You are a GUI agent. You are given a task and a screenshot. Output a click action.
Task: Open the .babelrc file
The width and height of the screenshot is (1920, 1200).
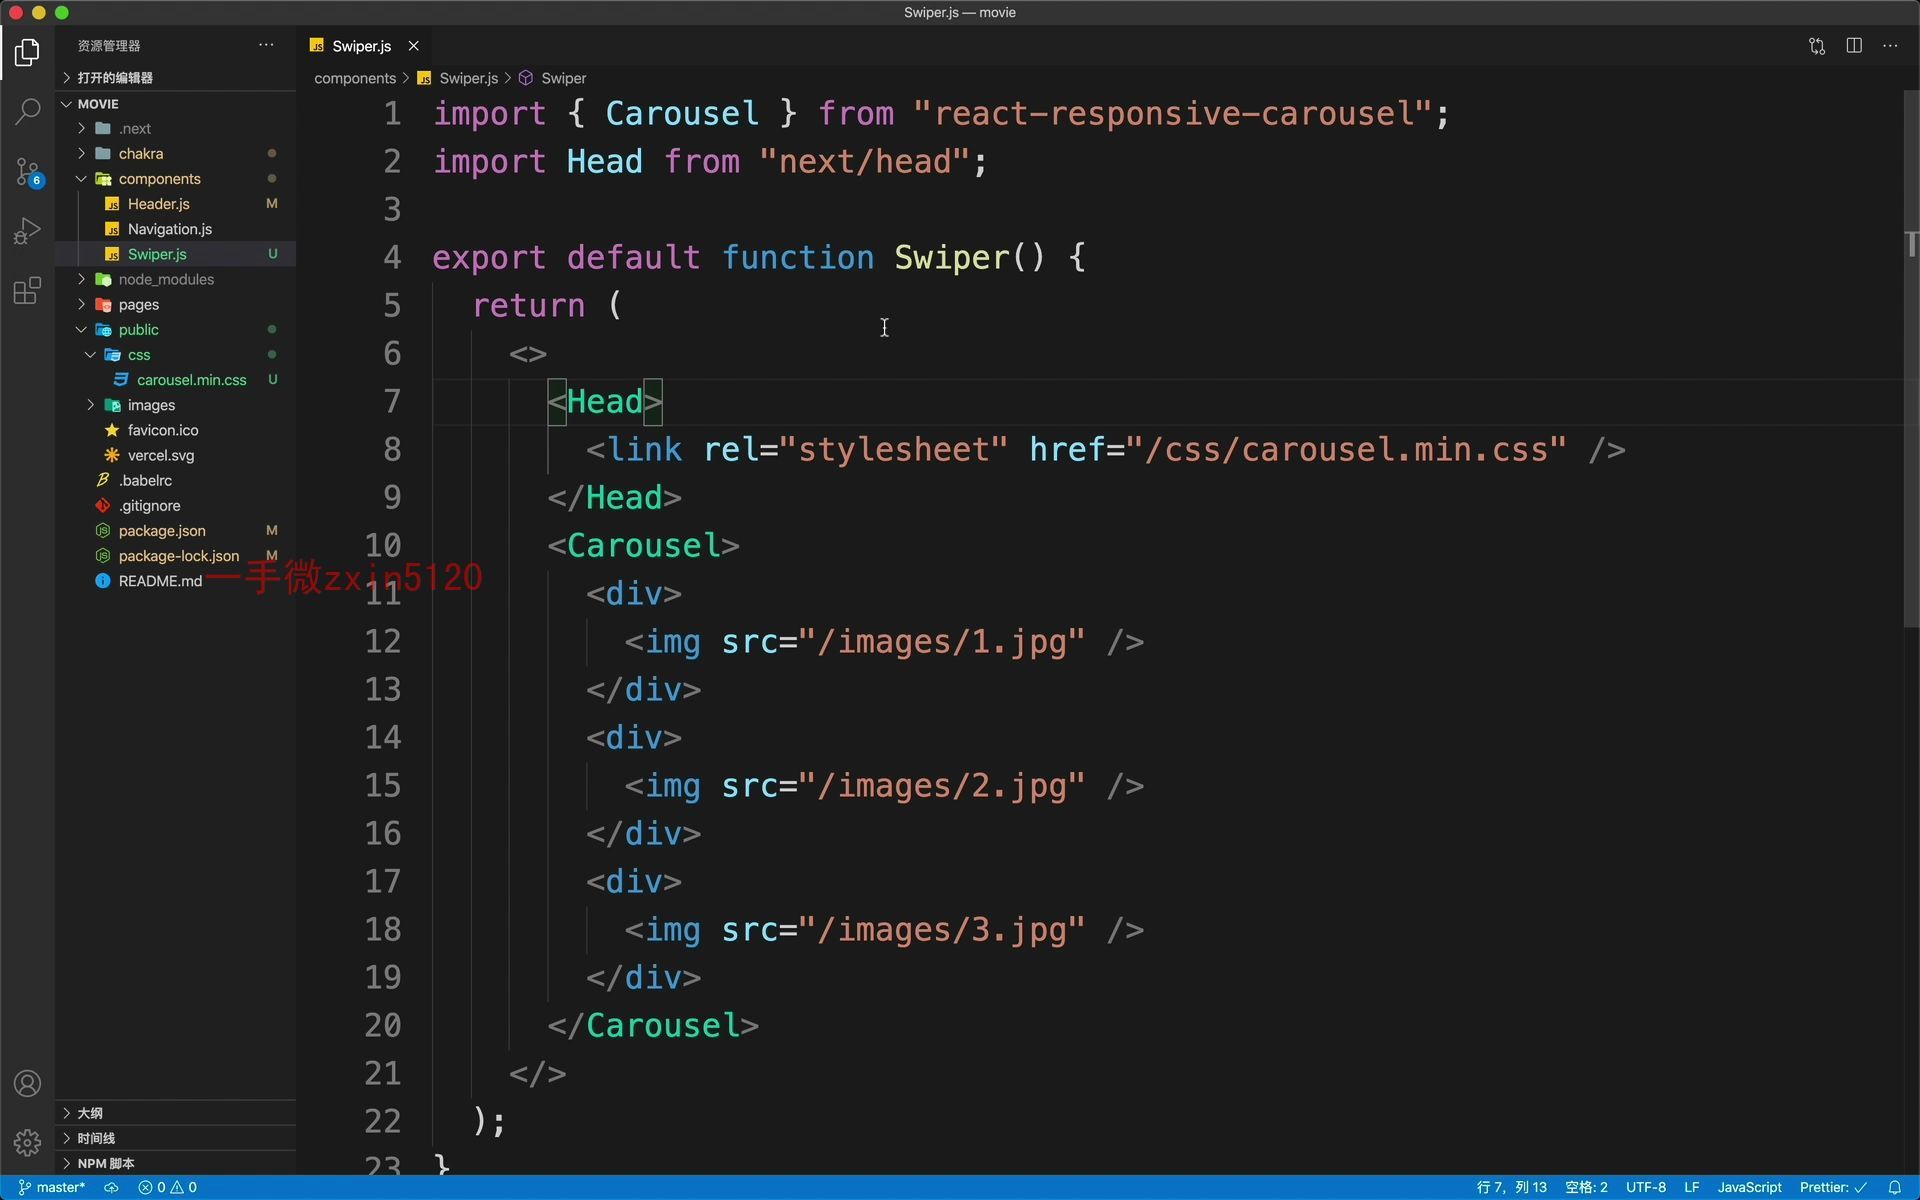pyautogui.click(x=176, y=480)
